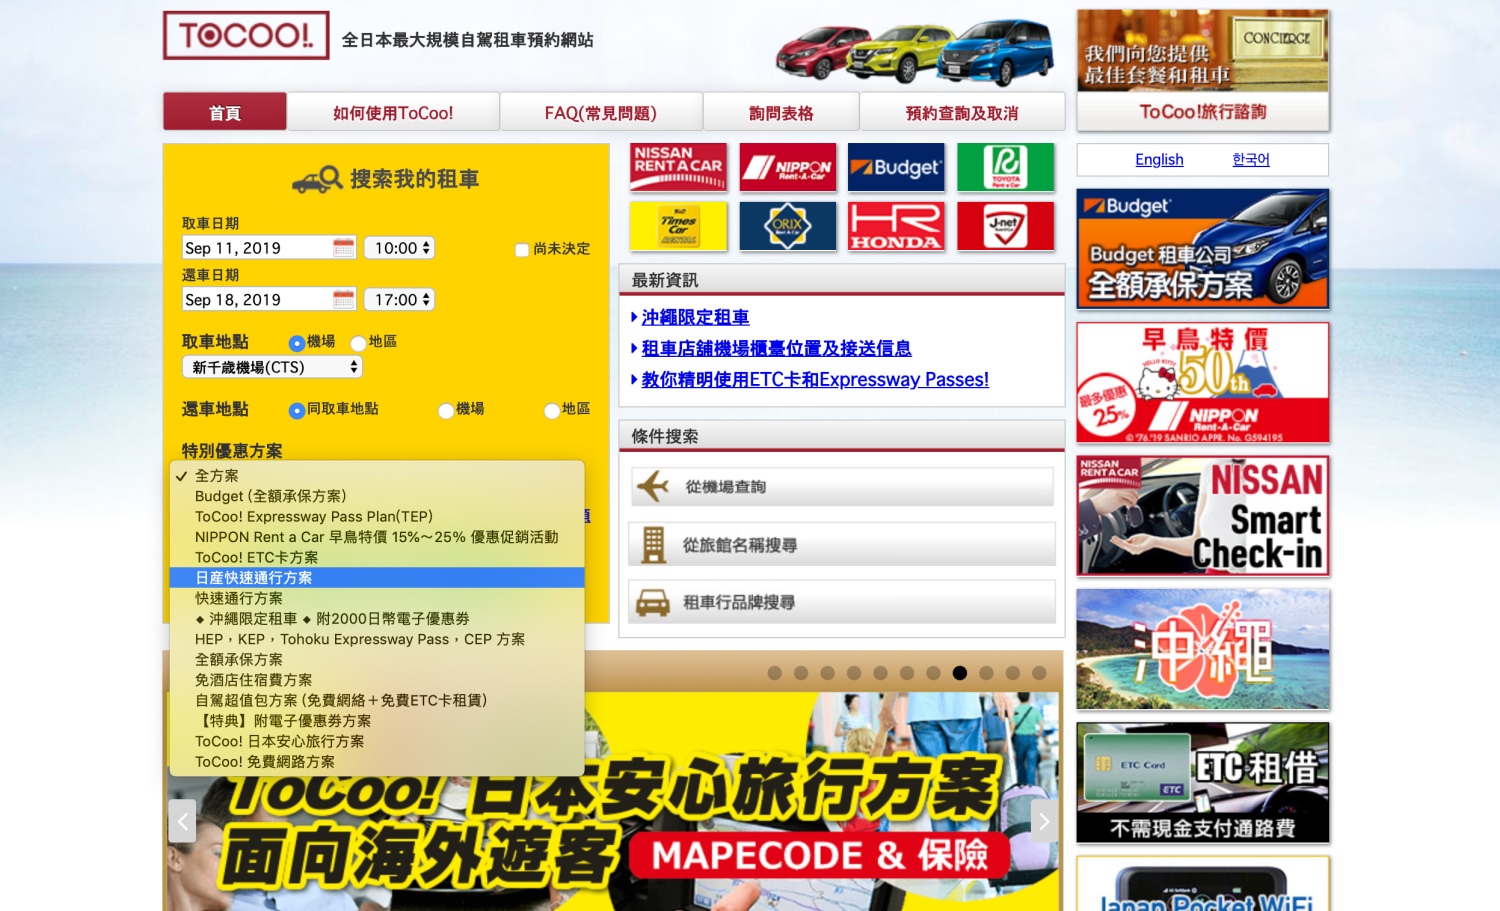Select 地區 radio for return location

(552, 410)
